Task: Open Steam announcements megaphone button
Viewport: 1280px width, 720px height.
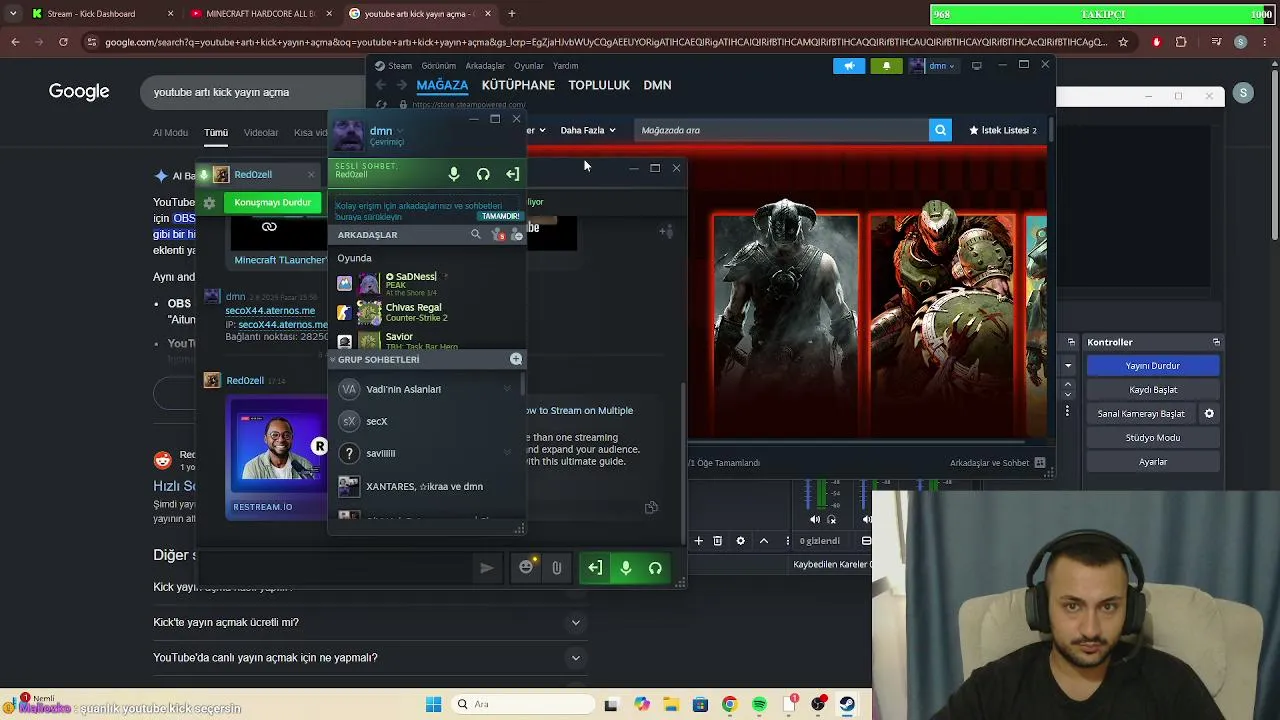Action: (849, 66)
